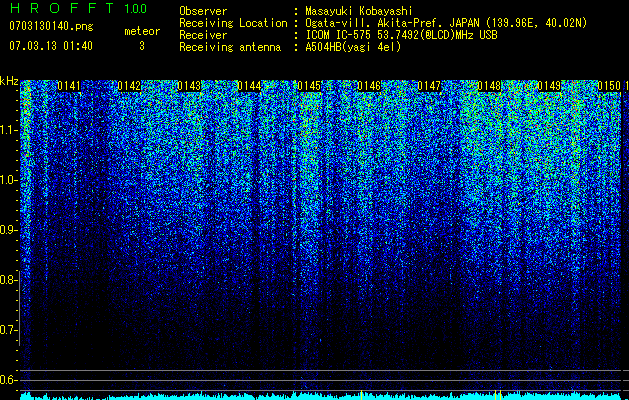Click the 0148 time marker

(489, 86)
